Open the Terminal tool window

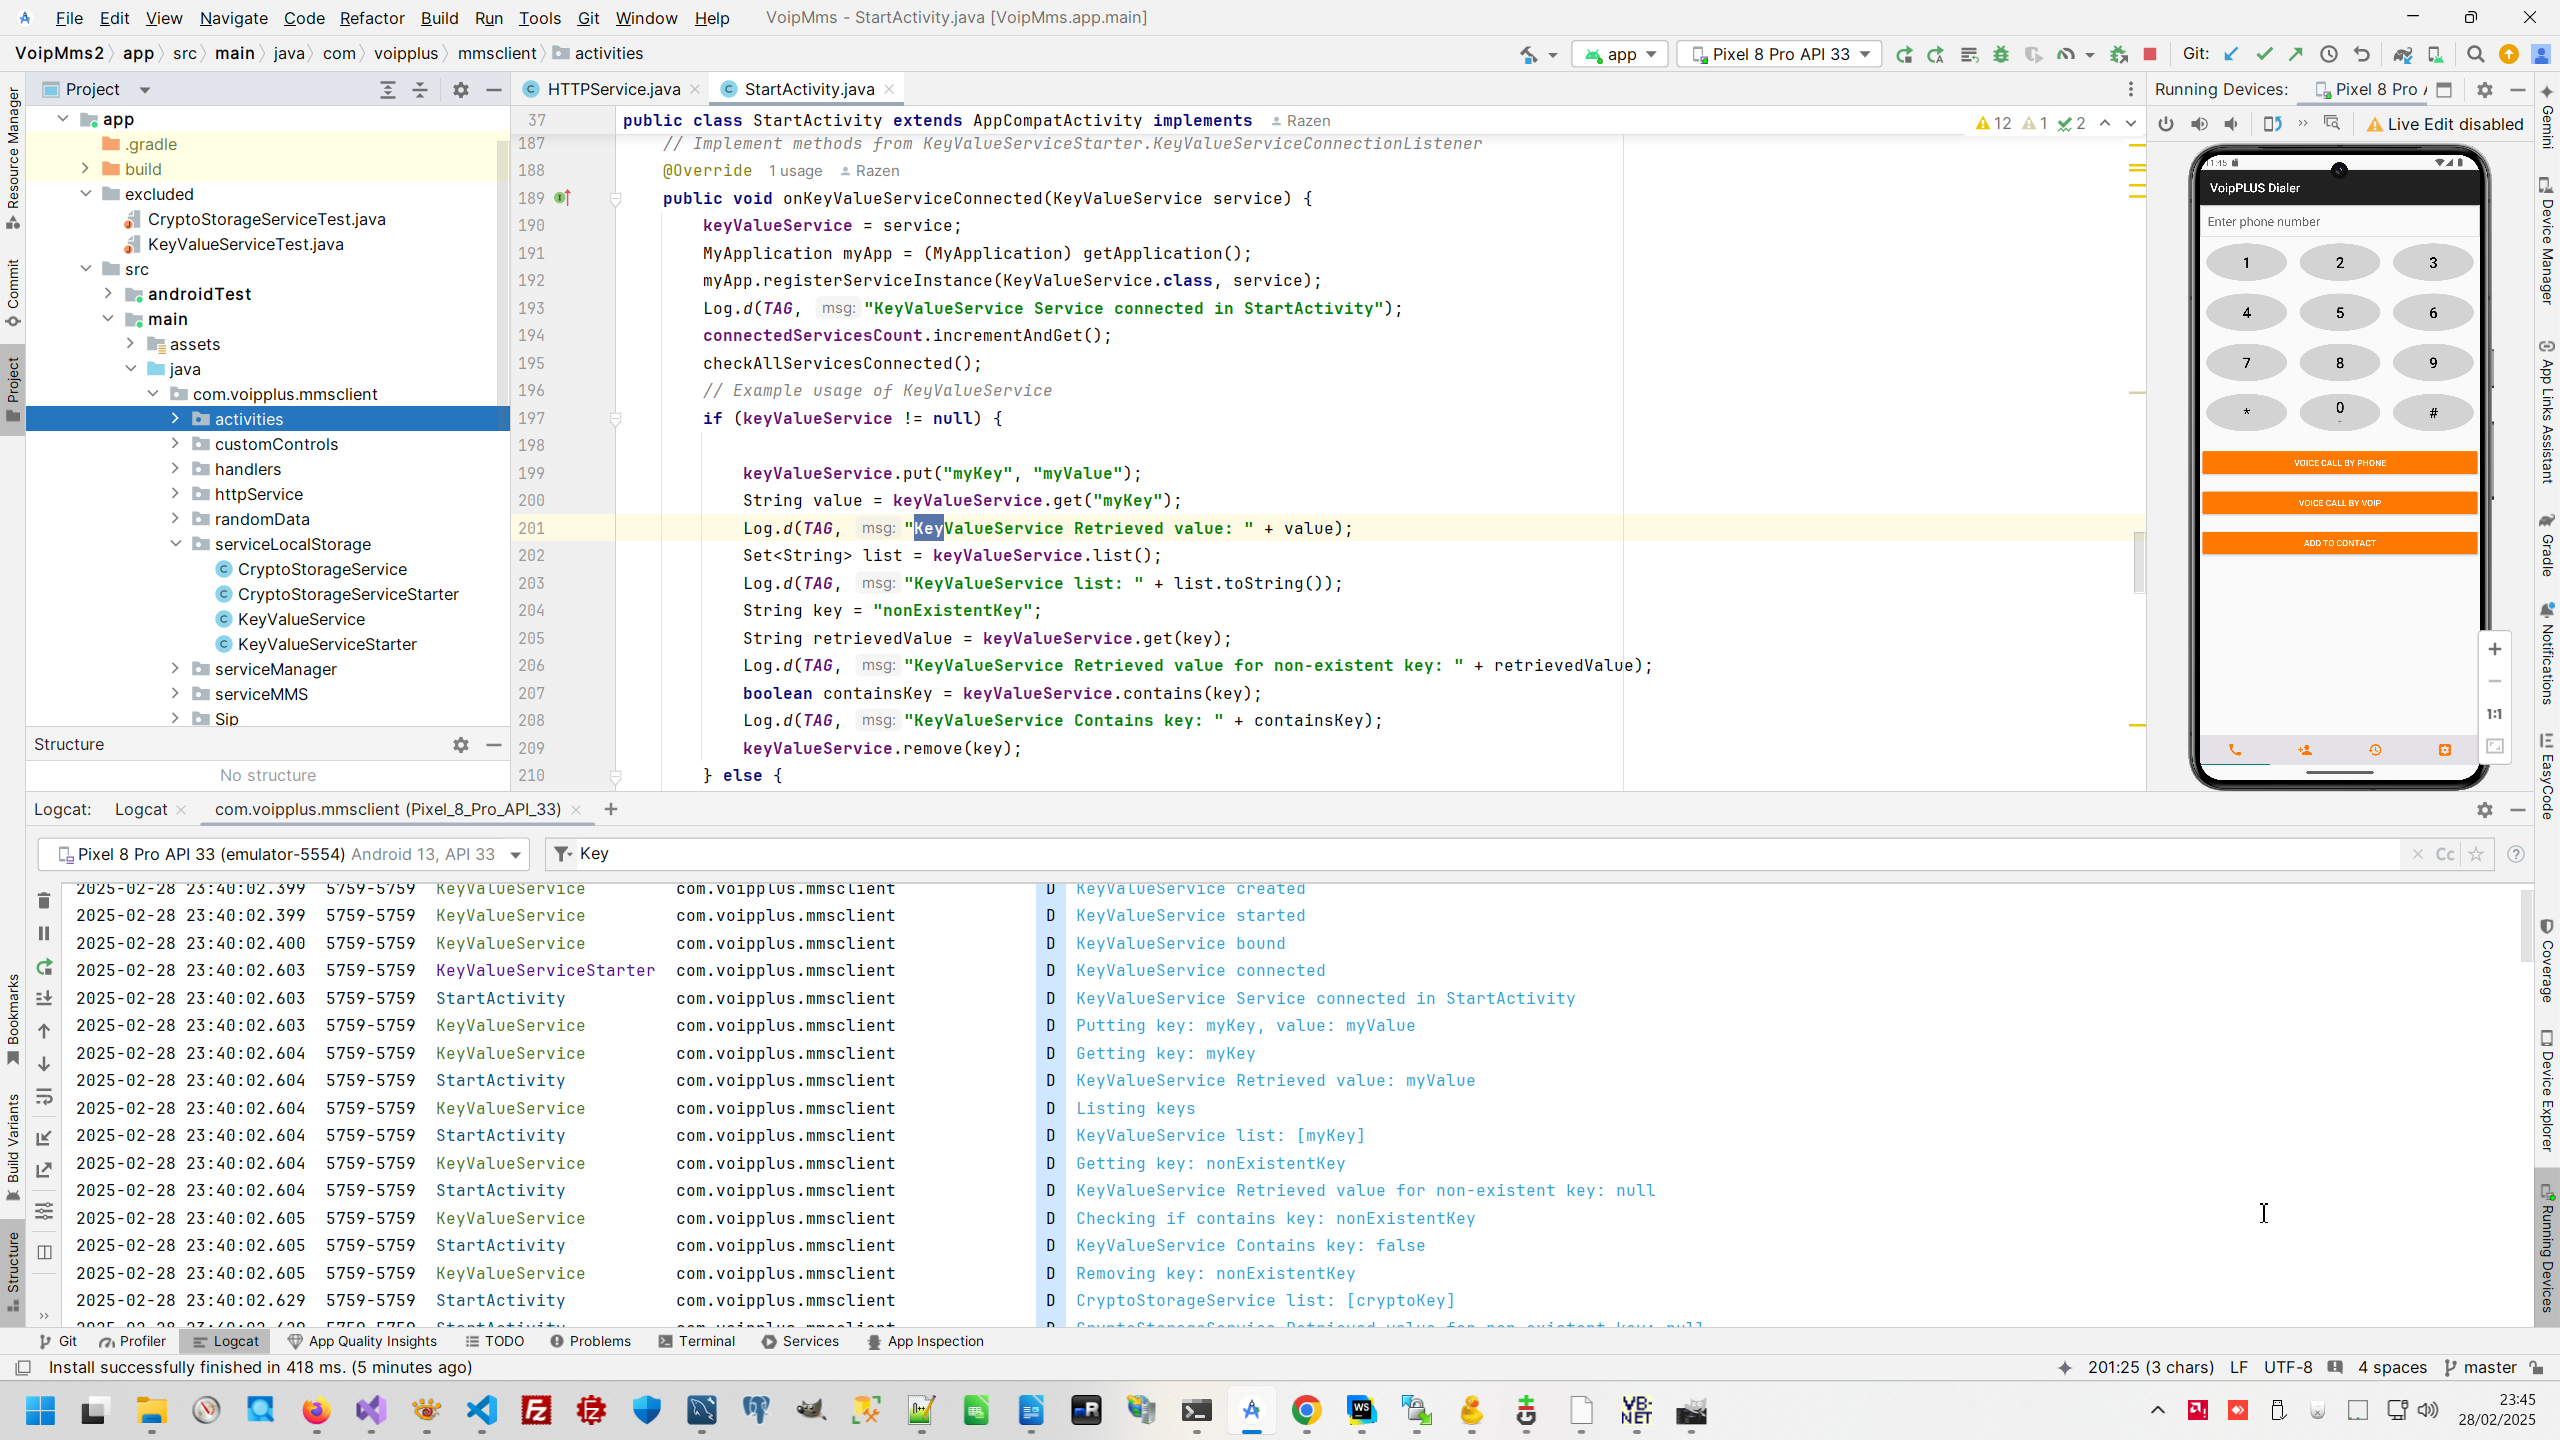697,1341
